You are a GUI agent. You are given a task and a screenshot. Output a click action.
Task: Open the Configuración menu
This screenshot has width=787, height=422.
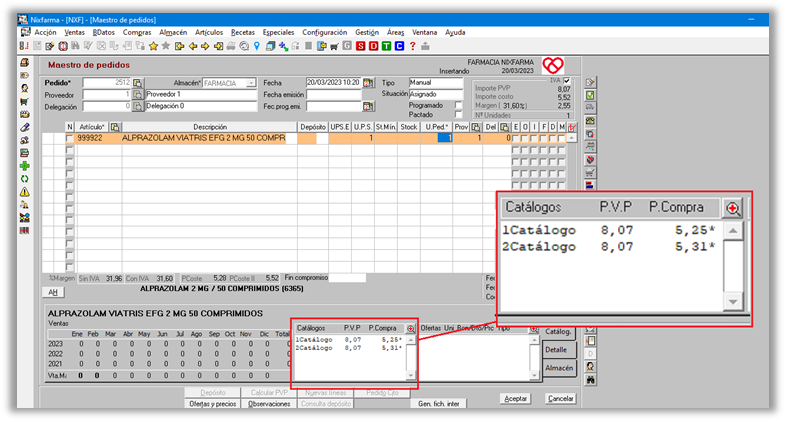point(324,32)
